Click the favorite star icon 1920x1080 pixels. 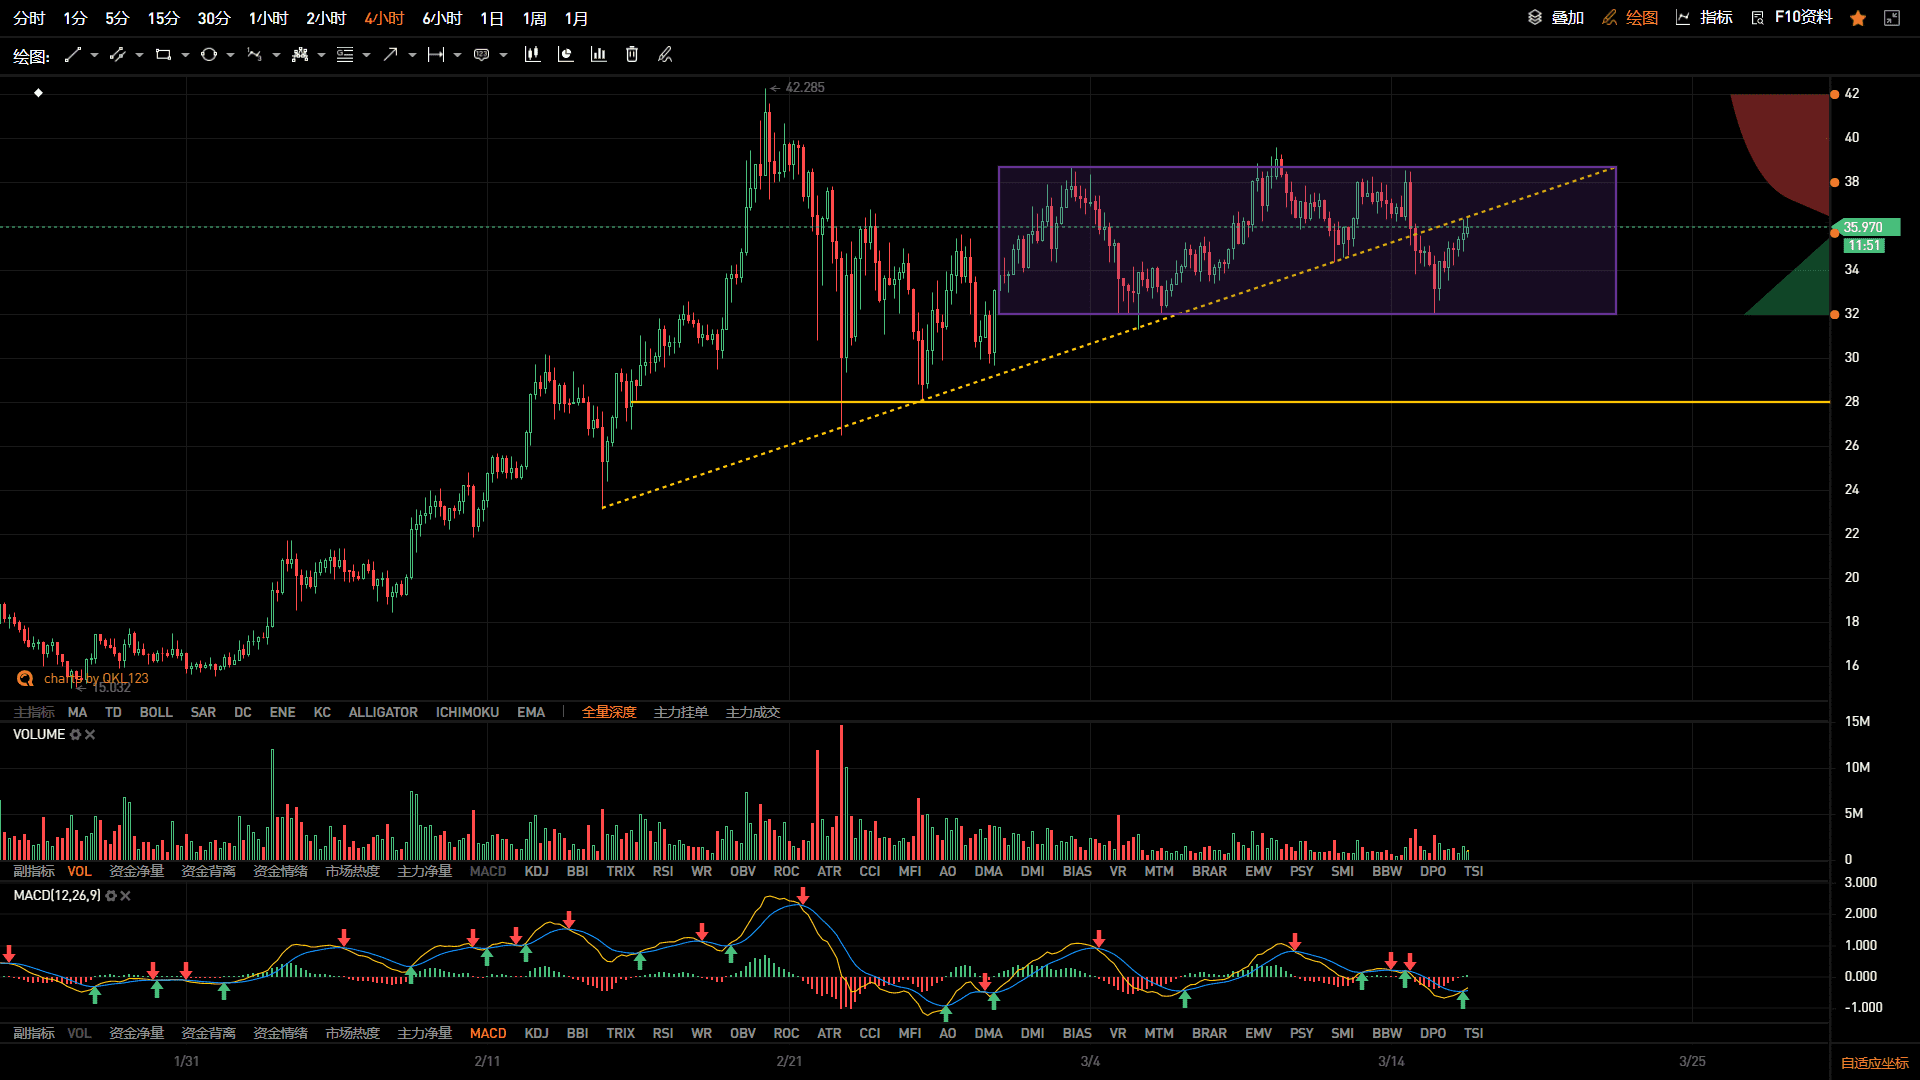coord(1858,18)
